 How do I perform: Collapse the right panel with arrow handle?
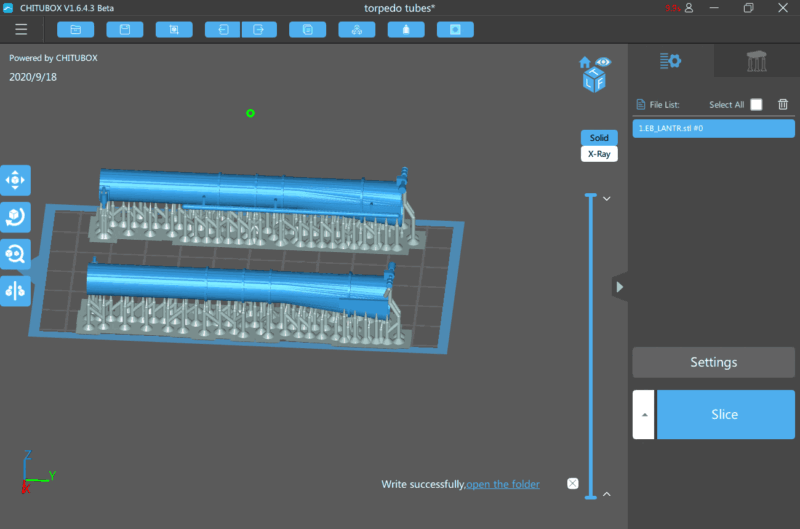click(x=619, y=287)
